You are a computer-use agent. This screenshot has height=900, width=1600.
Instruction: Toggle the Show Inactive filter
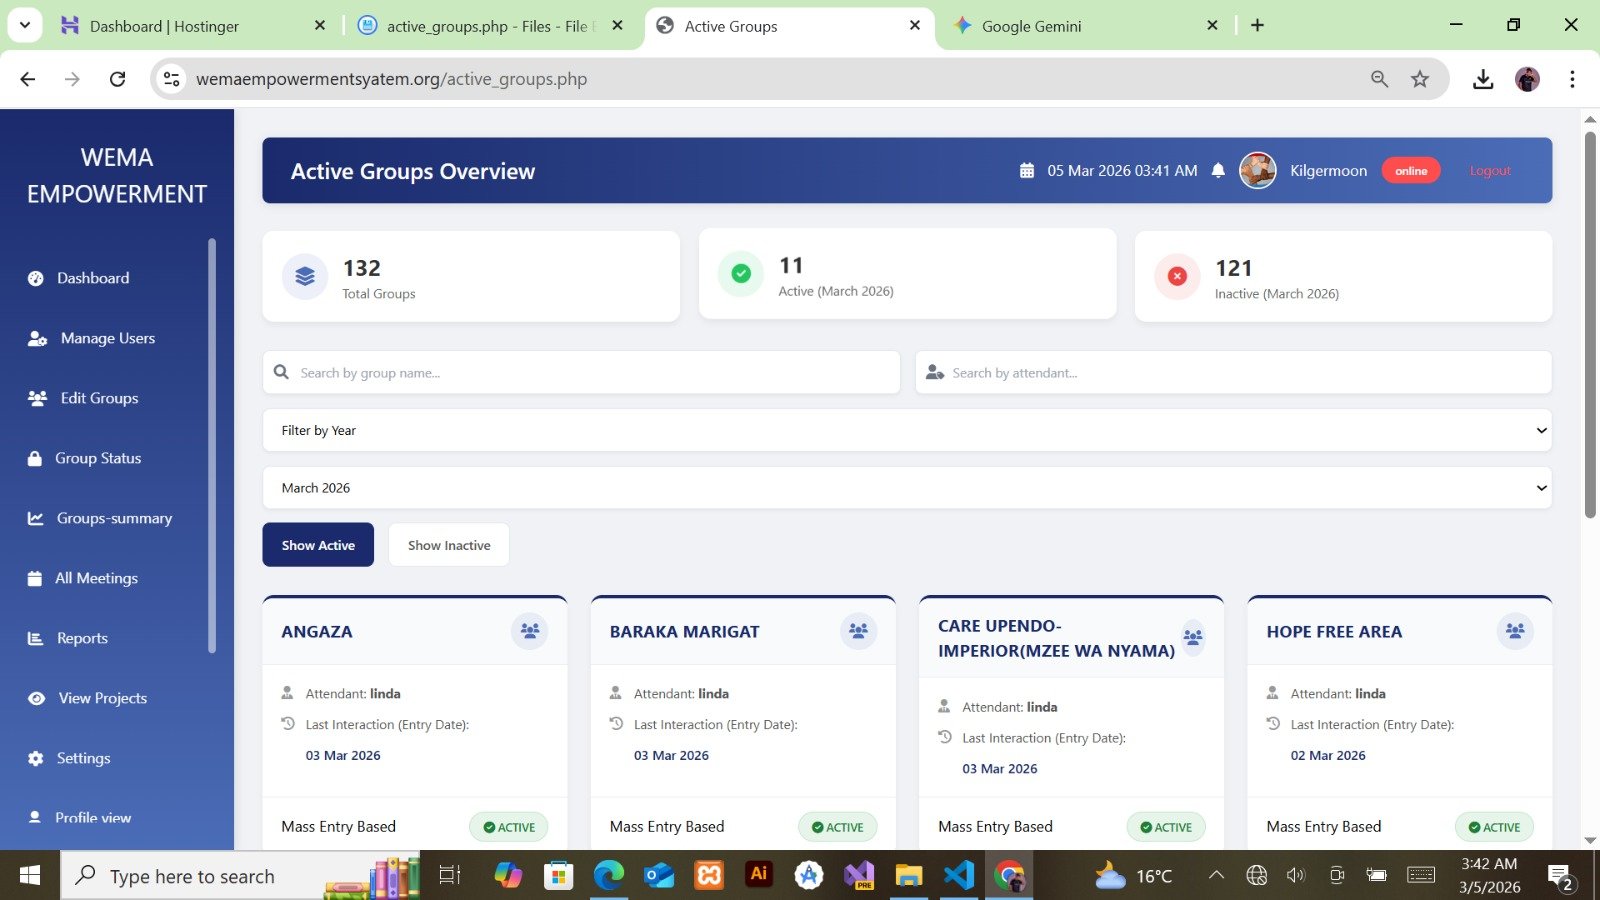pos(449,545)
